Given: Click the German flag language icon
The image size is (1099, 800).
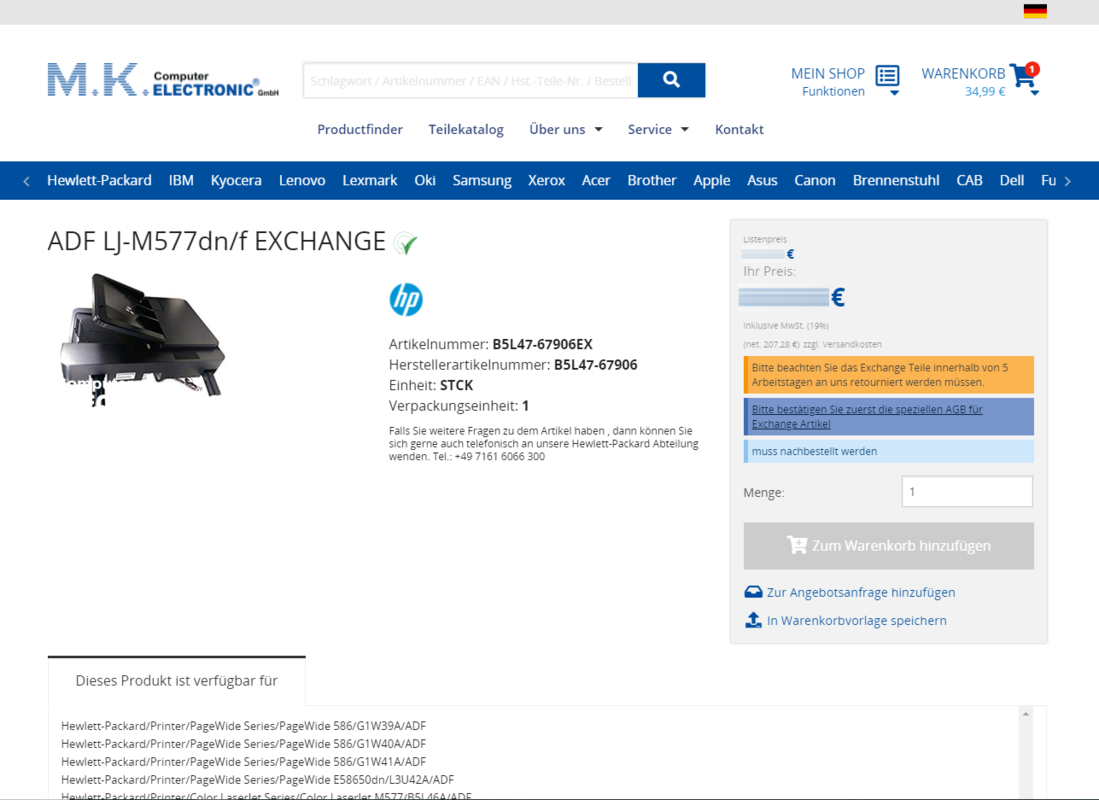Looking at the screenshot, I should point(1035,11).
